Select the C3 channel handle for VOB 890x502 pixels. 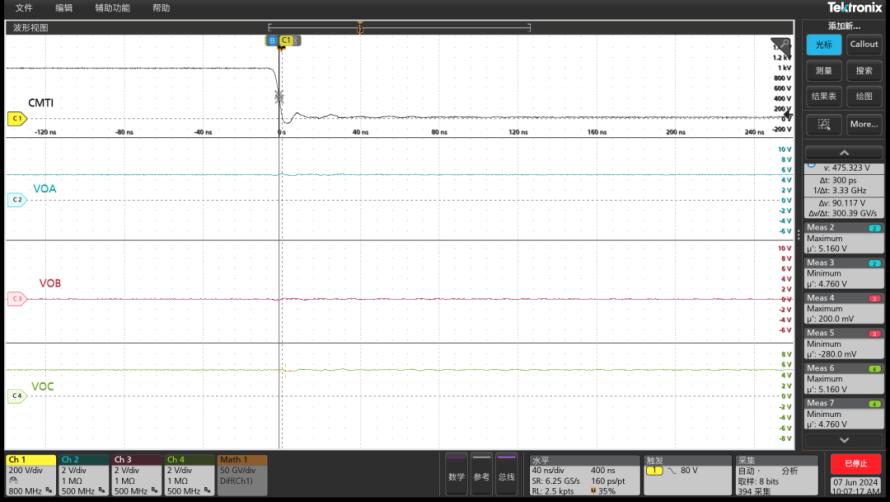pyautogui.click(x=17, y=299)
